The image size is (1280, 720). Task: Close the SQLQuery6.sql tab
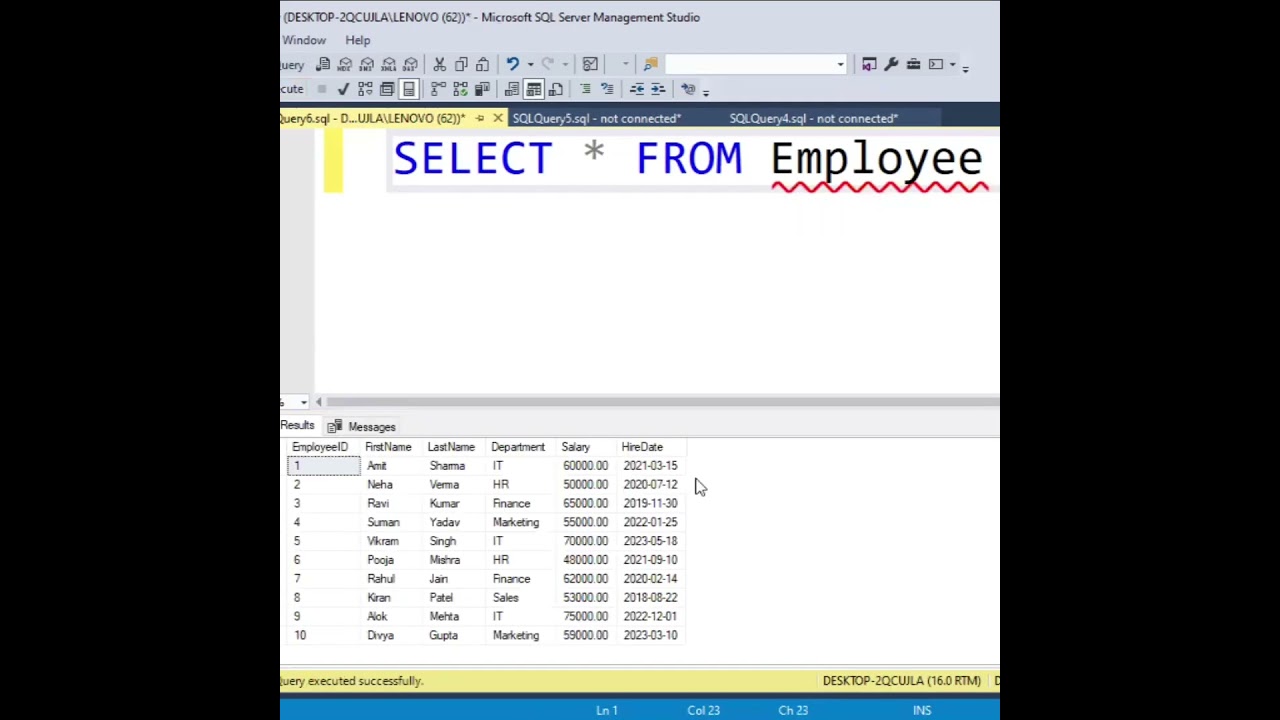(498, 118)
